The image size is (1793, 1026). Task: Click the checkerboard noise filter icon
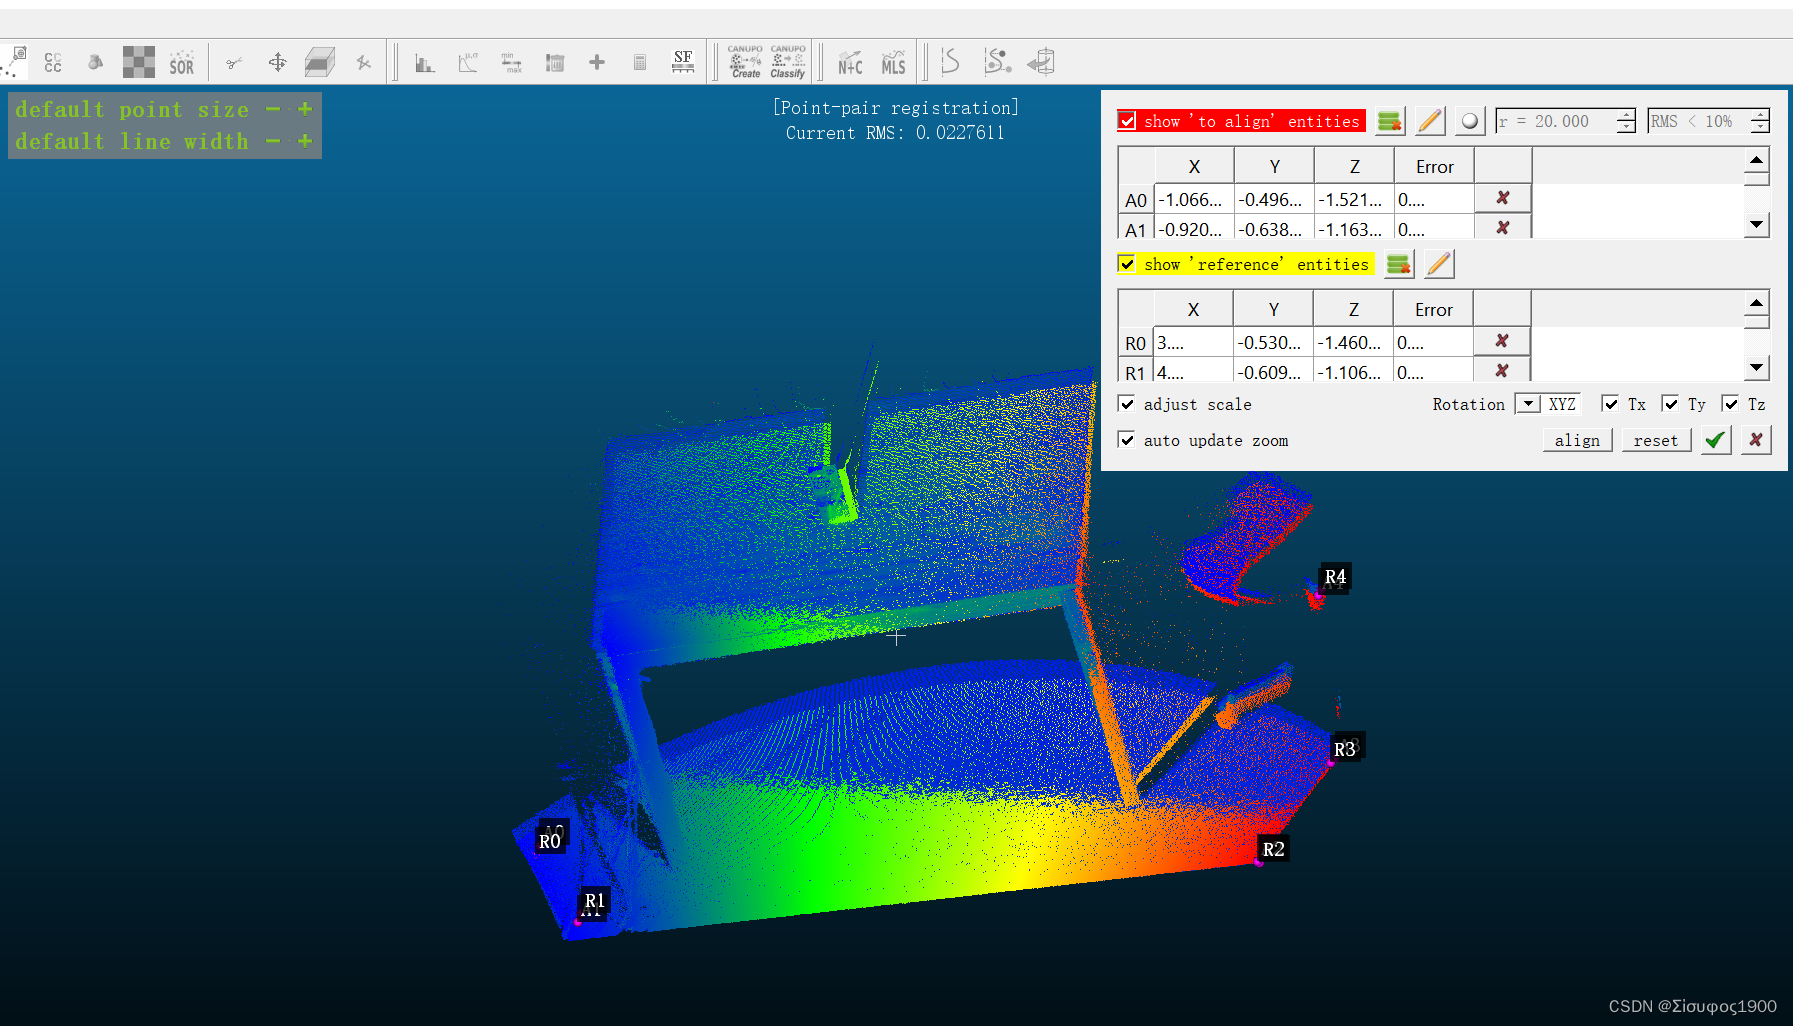139,62
